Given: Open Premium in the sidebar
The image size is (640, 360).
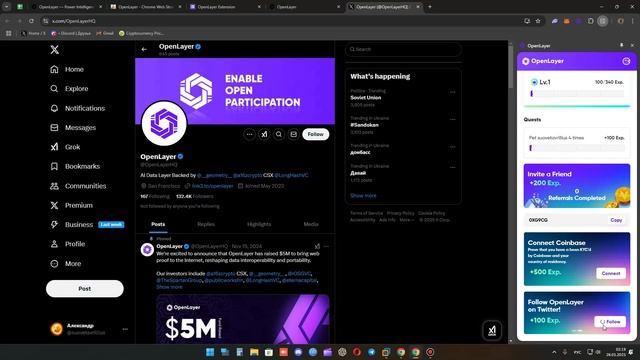Looking at the screenshot, I should point(71,205).
